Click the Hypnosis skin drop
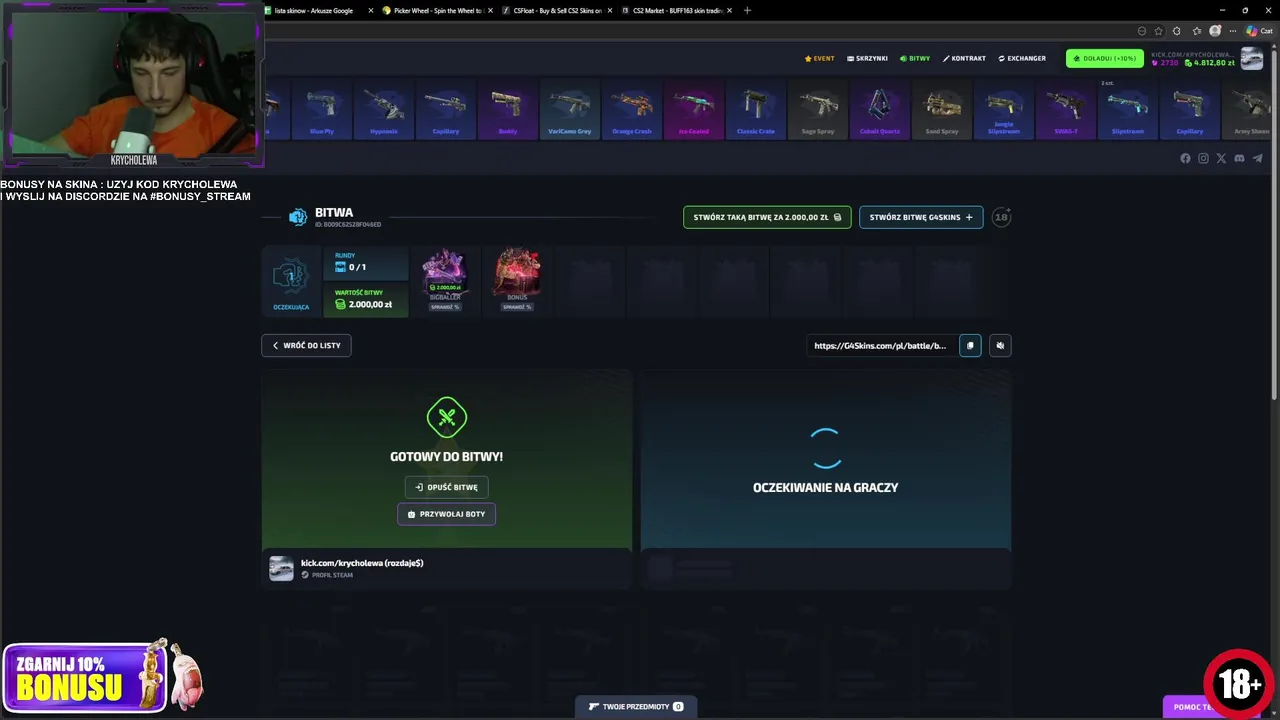 coord(384,111)
